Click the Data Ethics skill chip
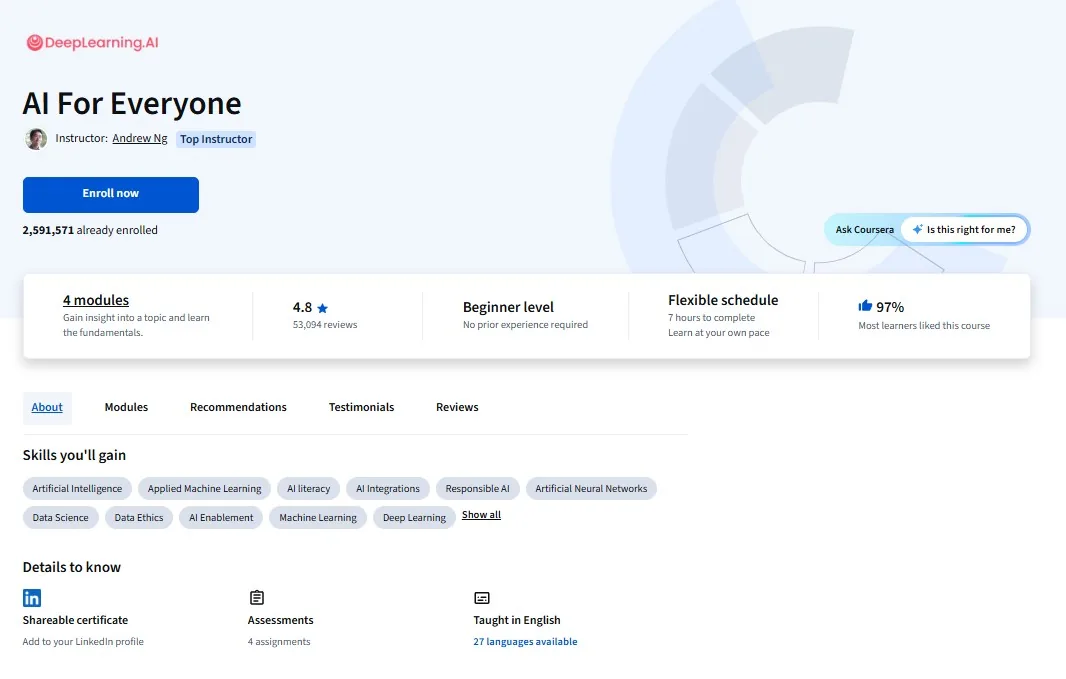1066x679 pixels. coord(139,517)
